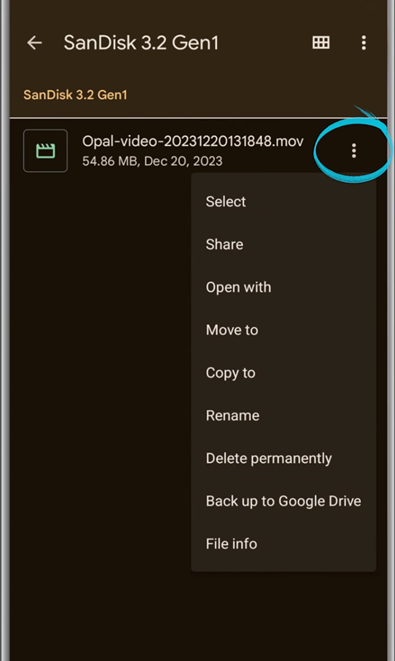Image resolution: width=395 pixels, height=661 pixels.
Task: Open the top-right overflow menu
Action: pos(364,43)
